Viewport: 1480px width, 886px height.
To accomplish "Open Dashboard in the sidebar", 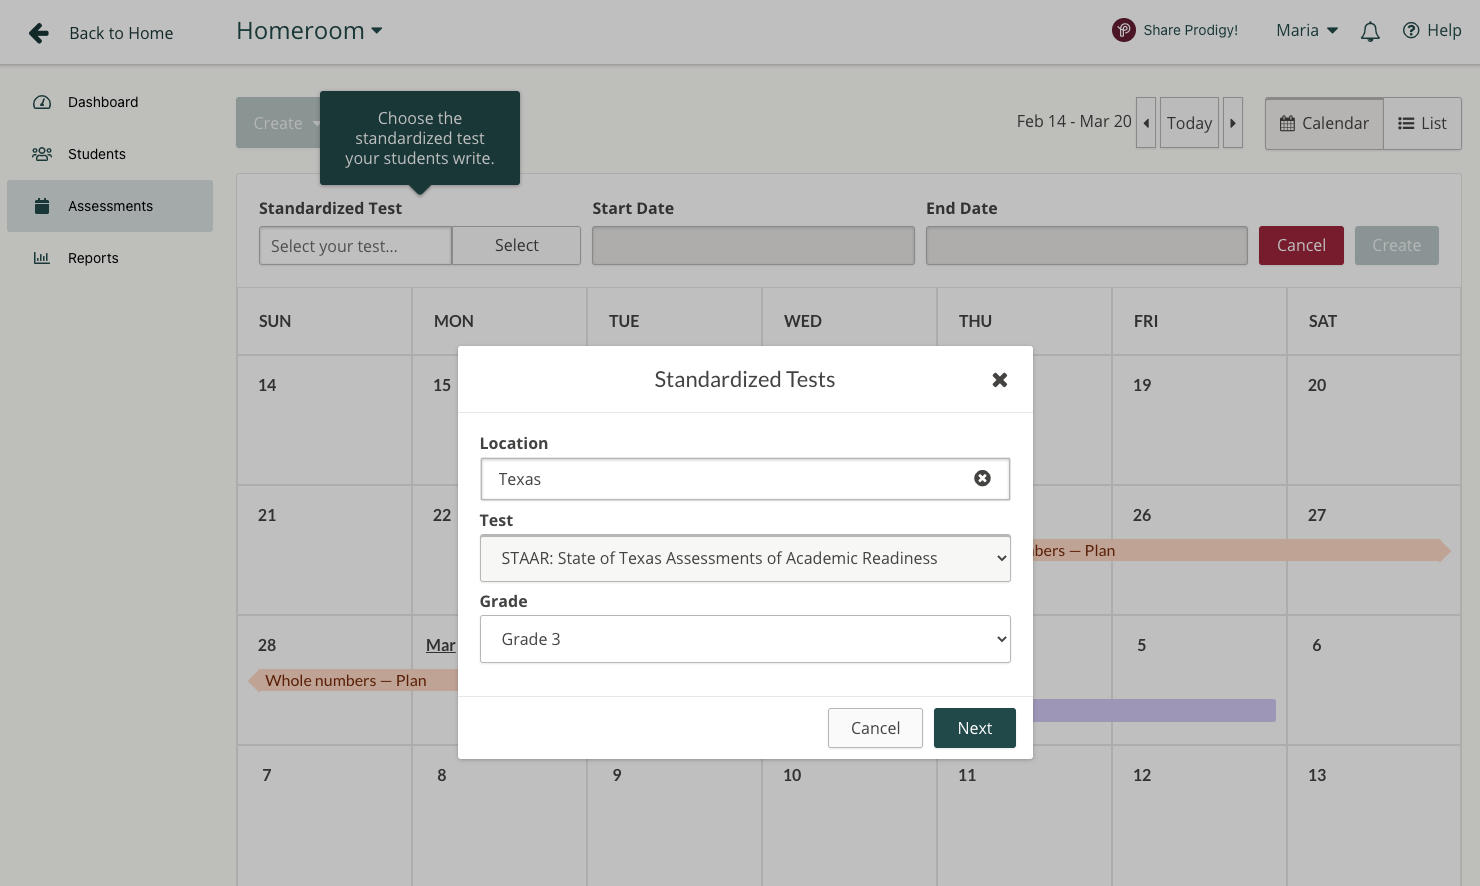I will [x=110, y=102].
